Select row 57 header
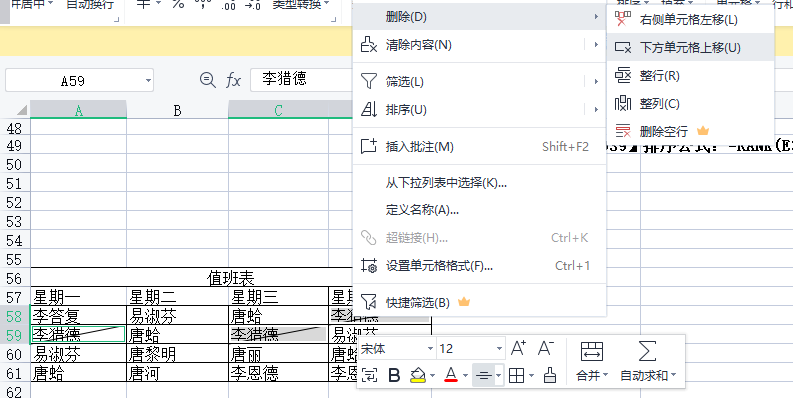The width and height of the screenshot is (793, 398). click(x=15, y=297)
